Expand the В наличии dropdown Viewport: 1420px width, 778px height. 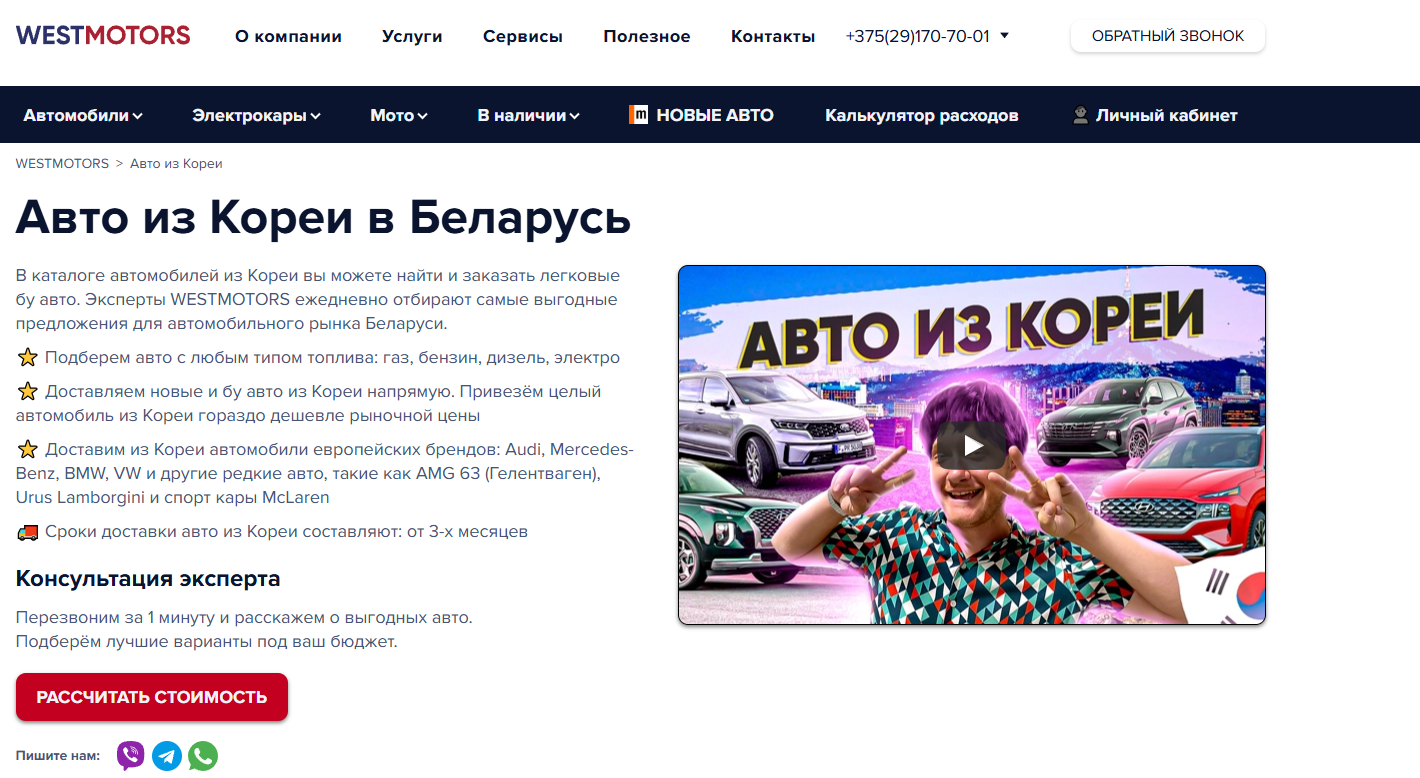point(528,115)
